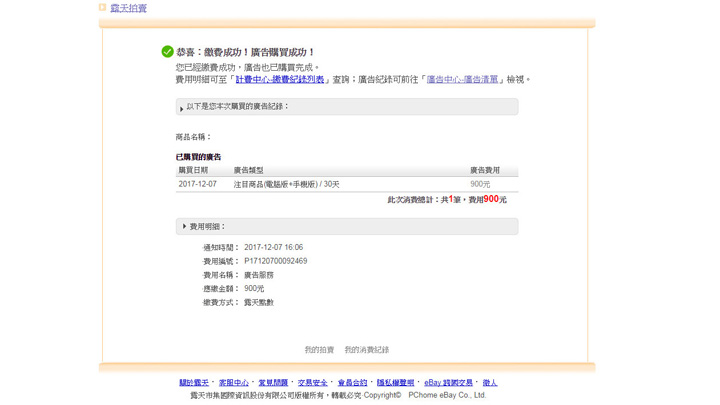Click the 廣告類型 column header

click(249, 171)
